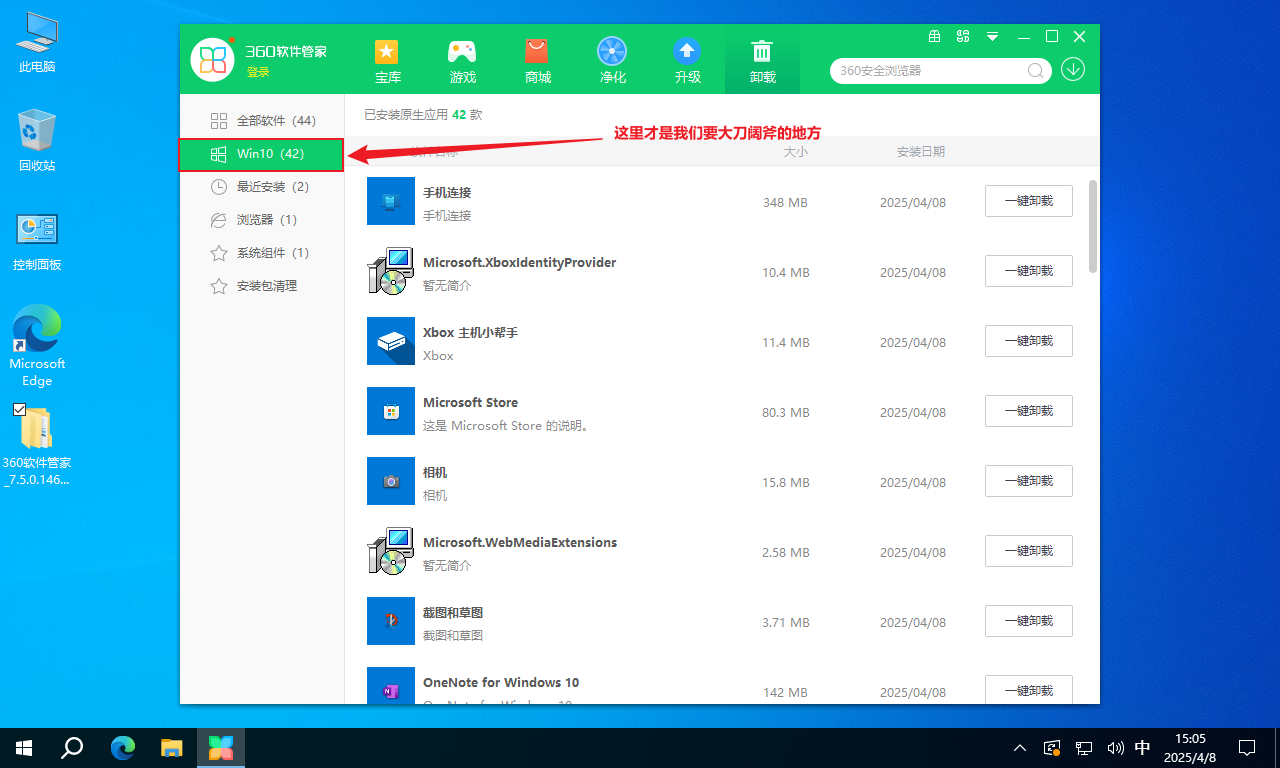
Task: Click the Microsoft.WebMediaExtensions name text
Action: 520,543
